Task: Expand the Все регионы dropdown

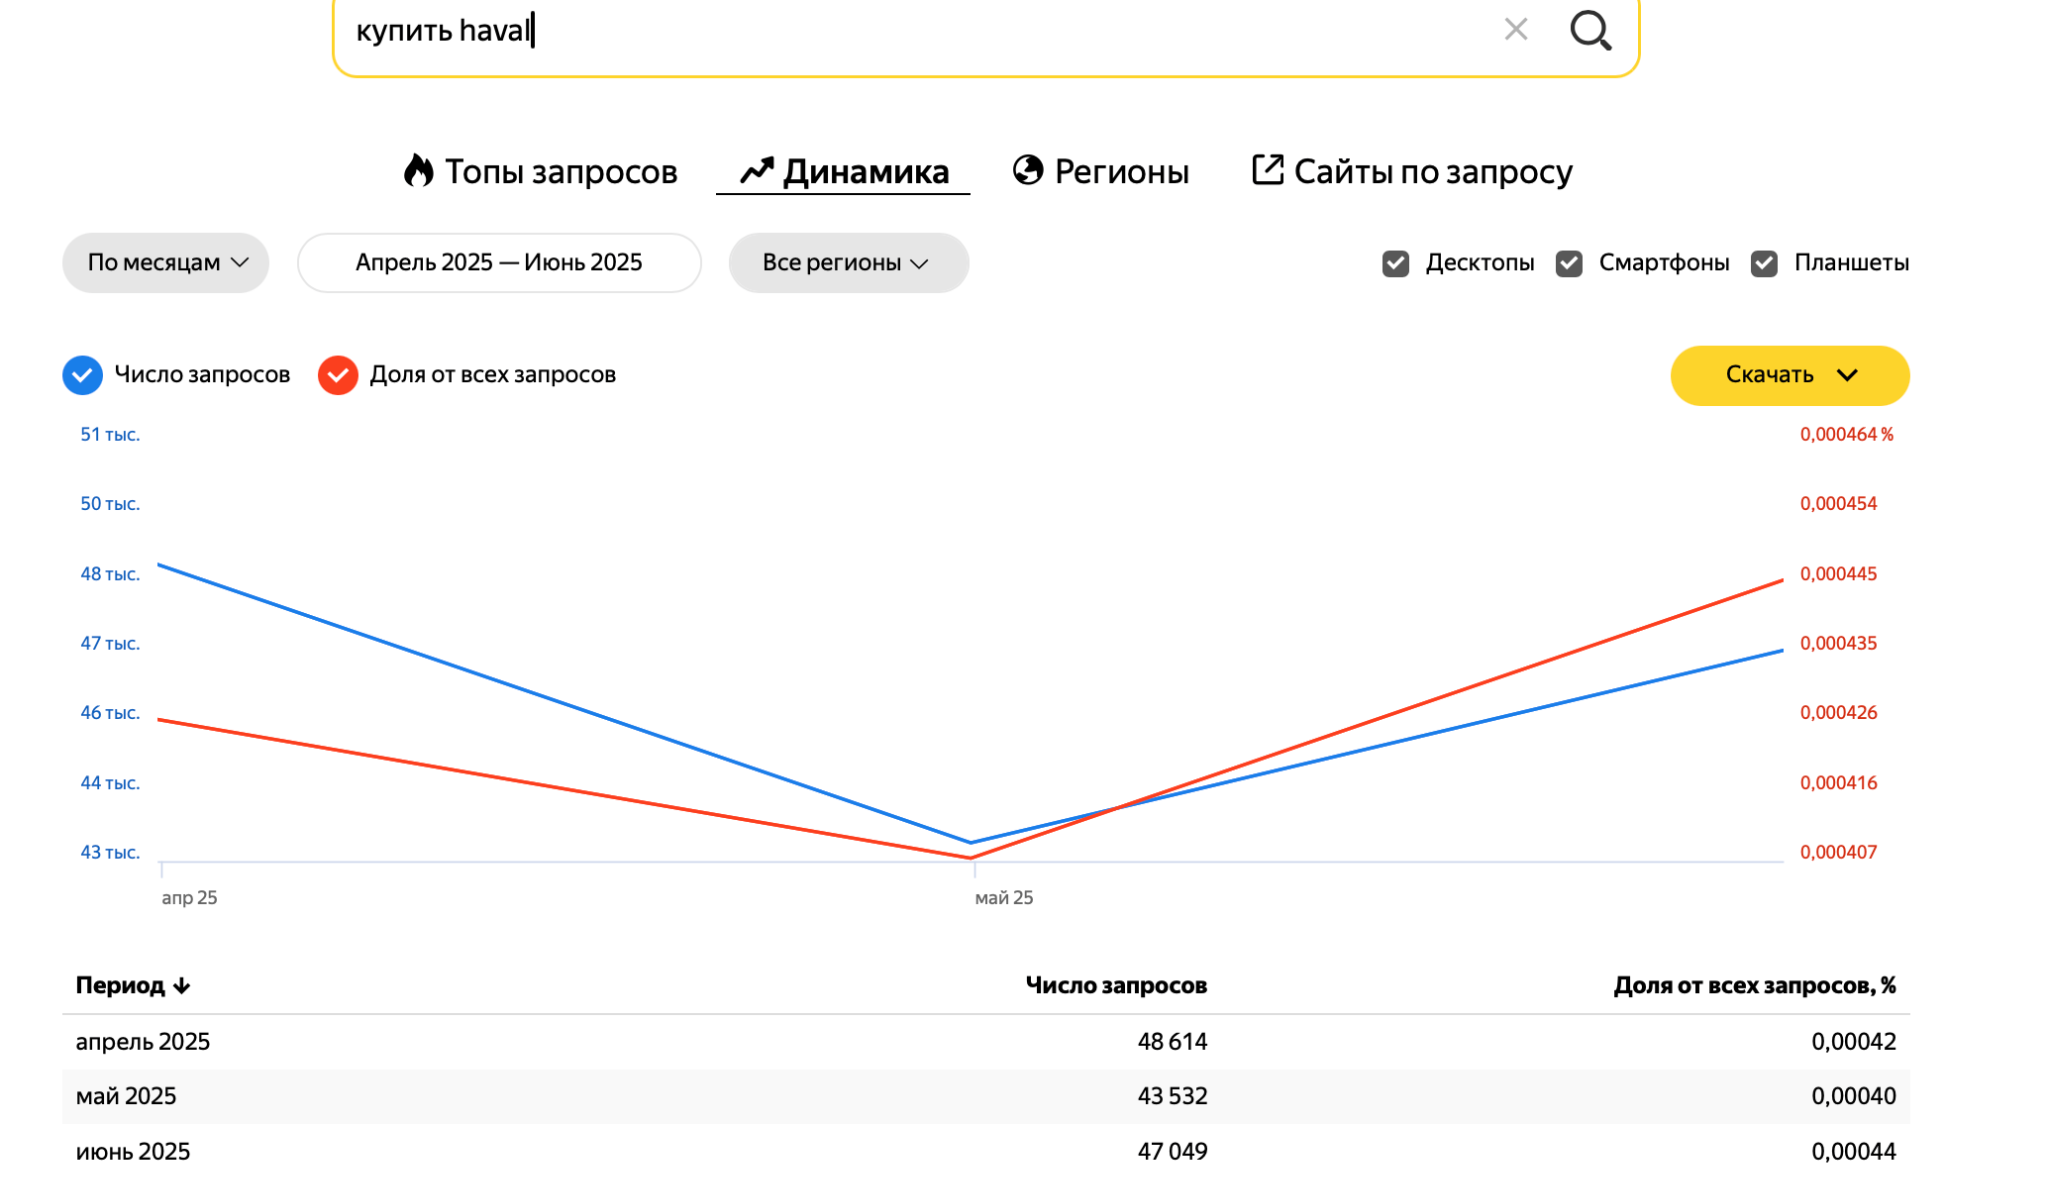Action: click(x=848, y=263)
